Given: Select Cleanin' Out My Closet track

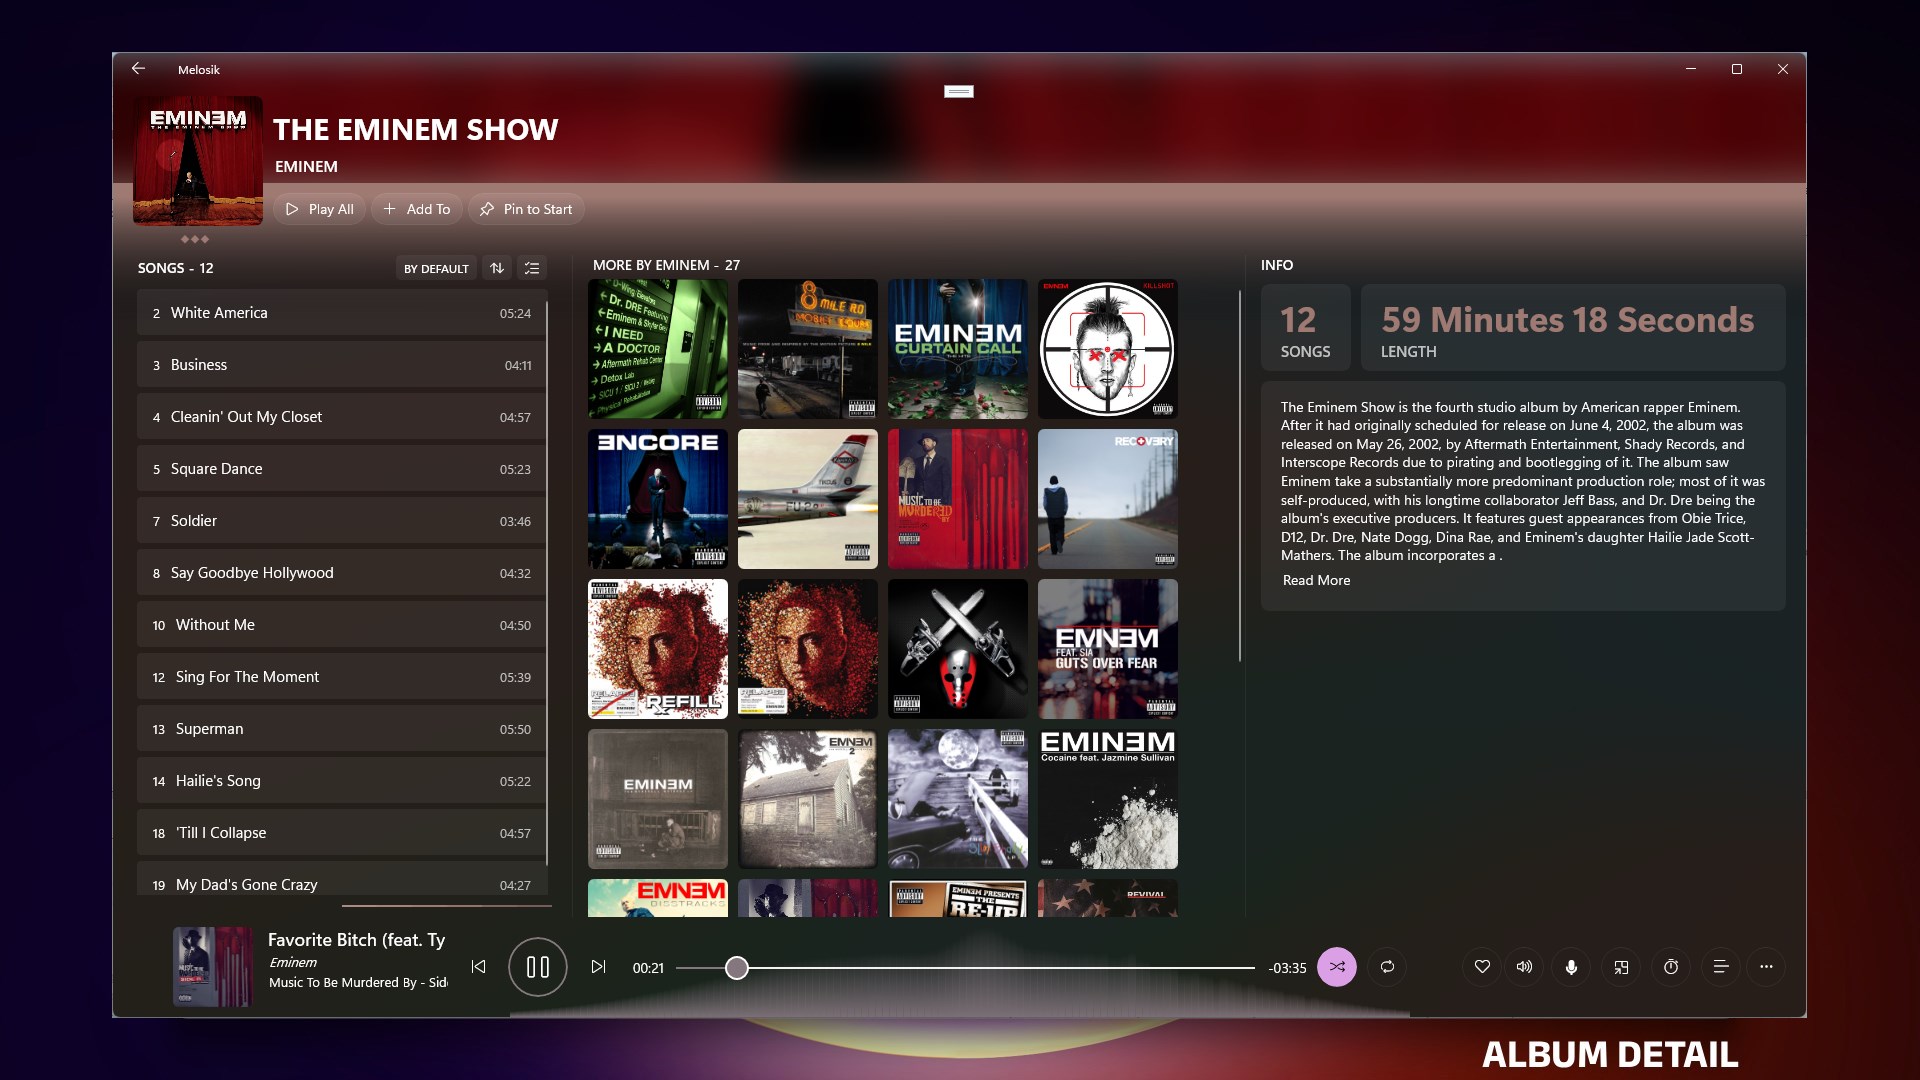Looking at the screenshot, I should [x=342, y=417].
